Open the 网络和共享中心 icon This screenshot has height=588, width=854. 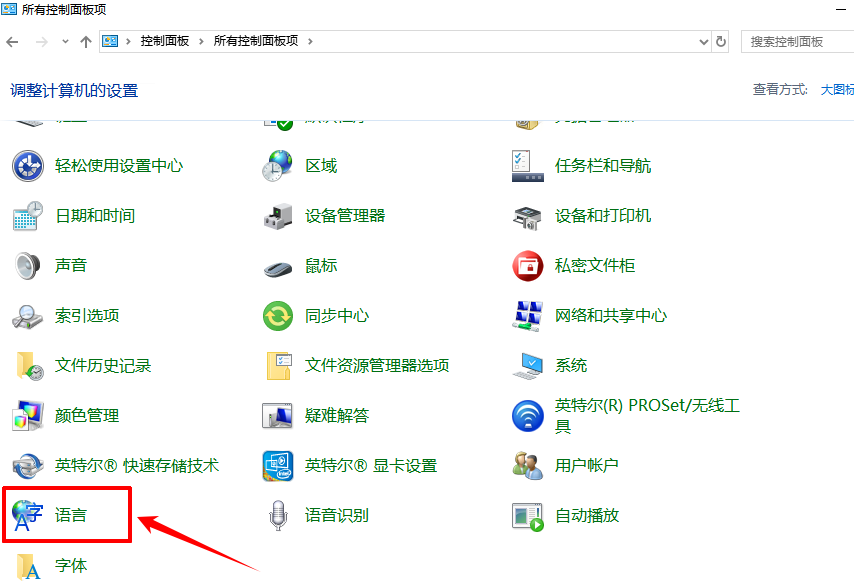528,316
